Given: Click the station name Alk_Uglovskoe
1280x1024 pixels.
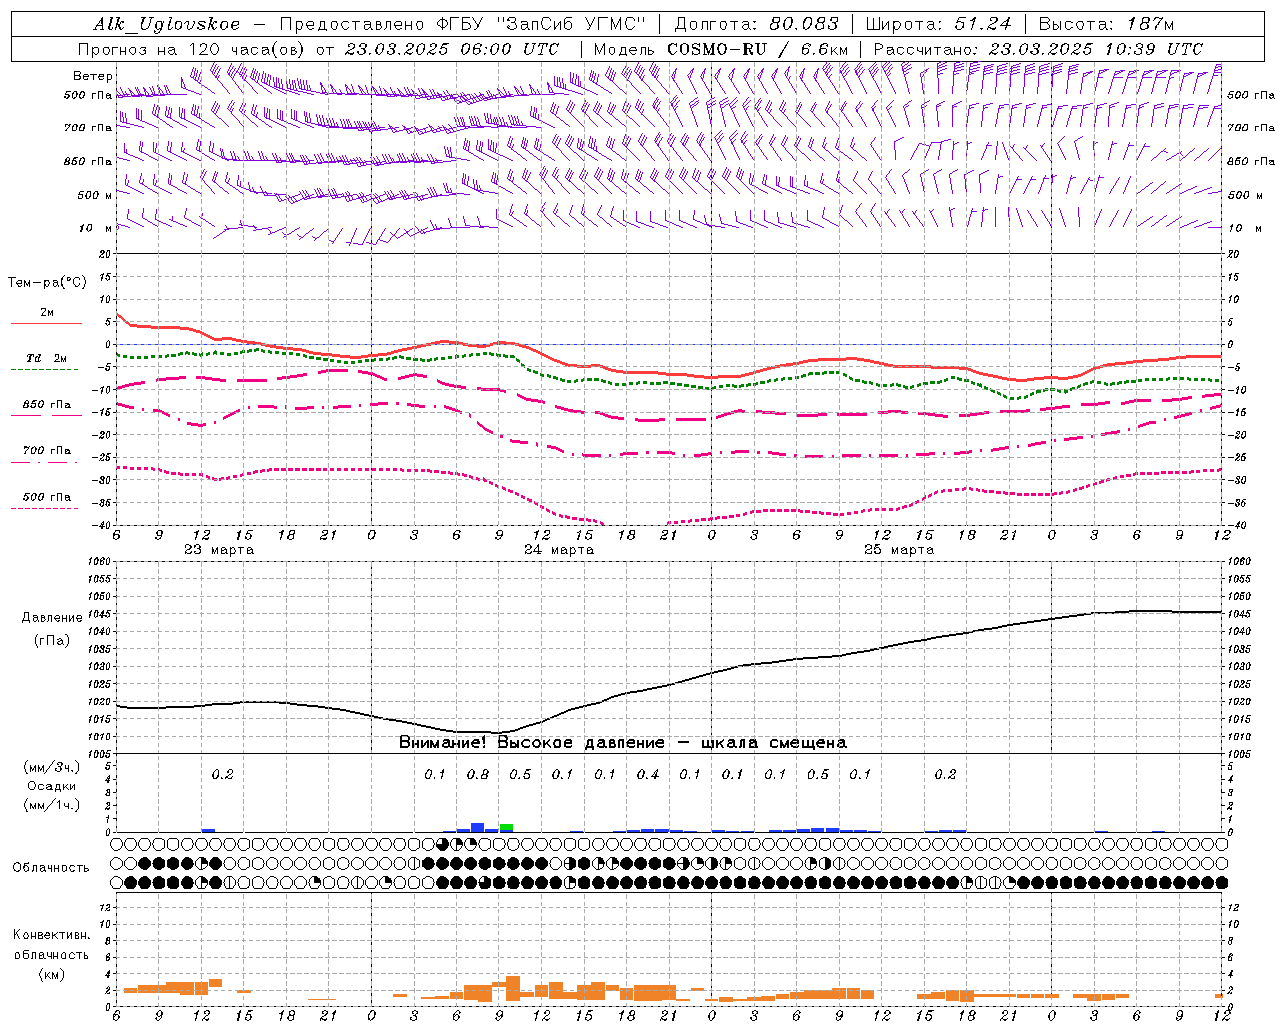Looking at the screenshot, I should tap(167, 25).
